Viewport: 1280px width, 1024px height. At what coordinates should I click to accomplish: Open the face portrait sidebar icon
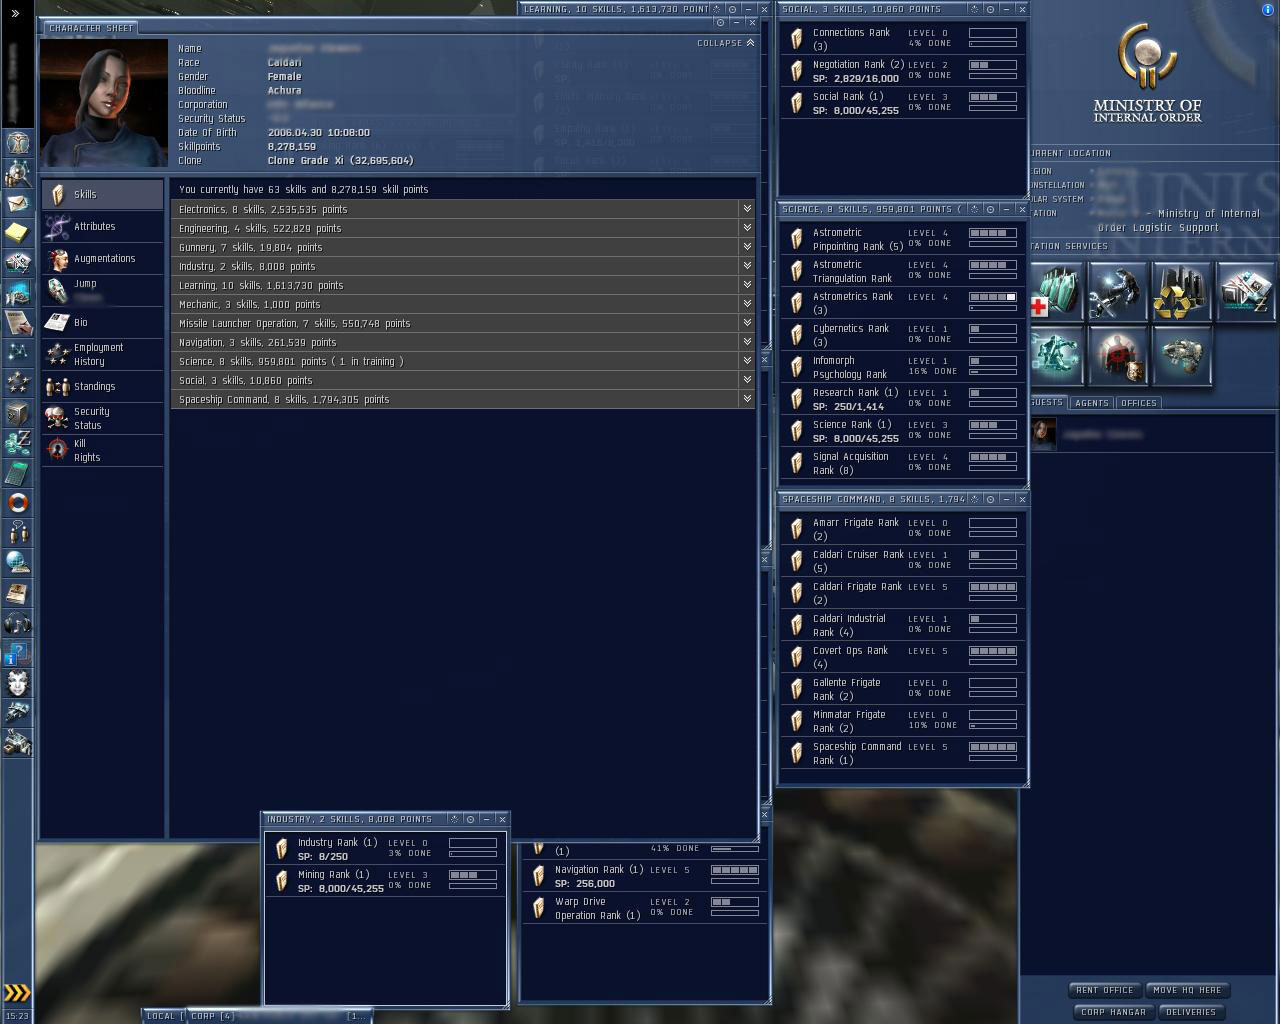18,682
